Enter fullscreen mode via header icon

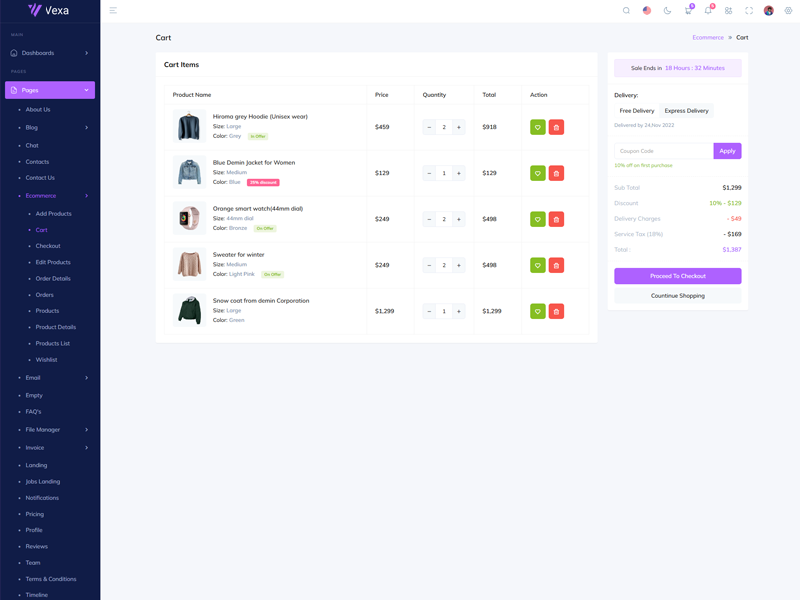[749, 11]
